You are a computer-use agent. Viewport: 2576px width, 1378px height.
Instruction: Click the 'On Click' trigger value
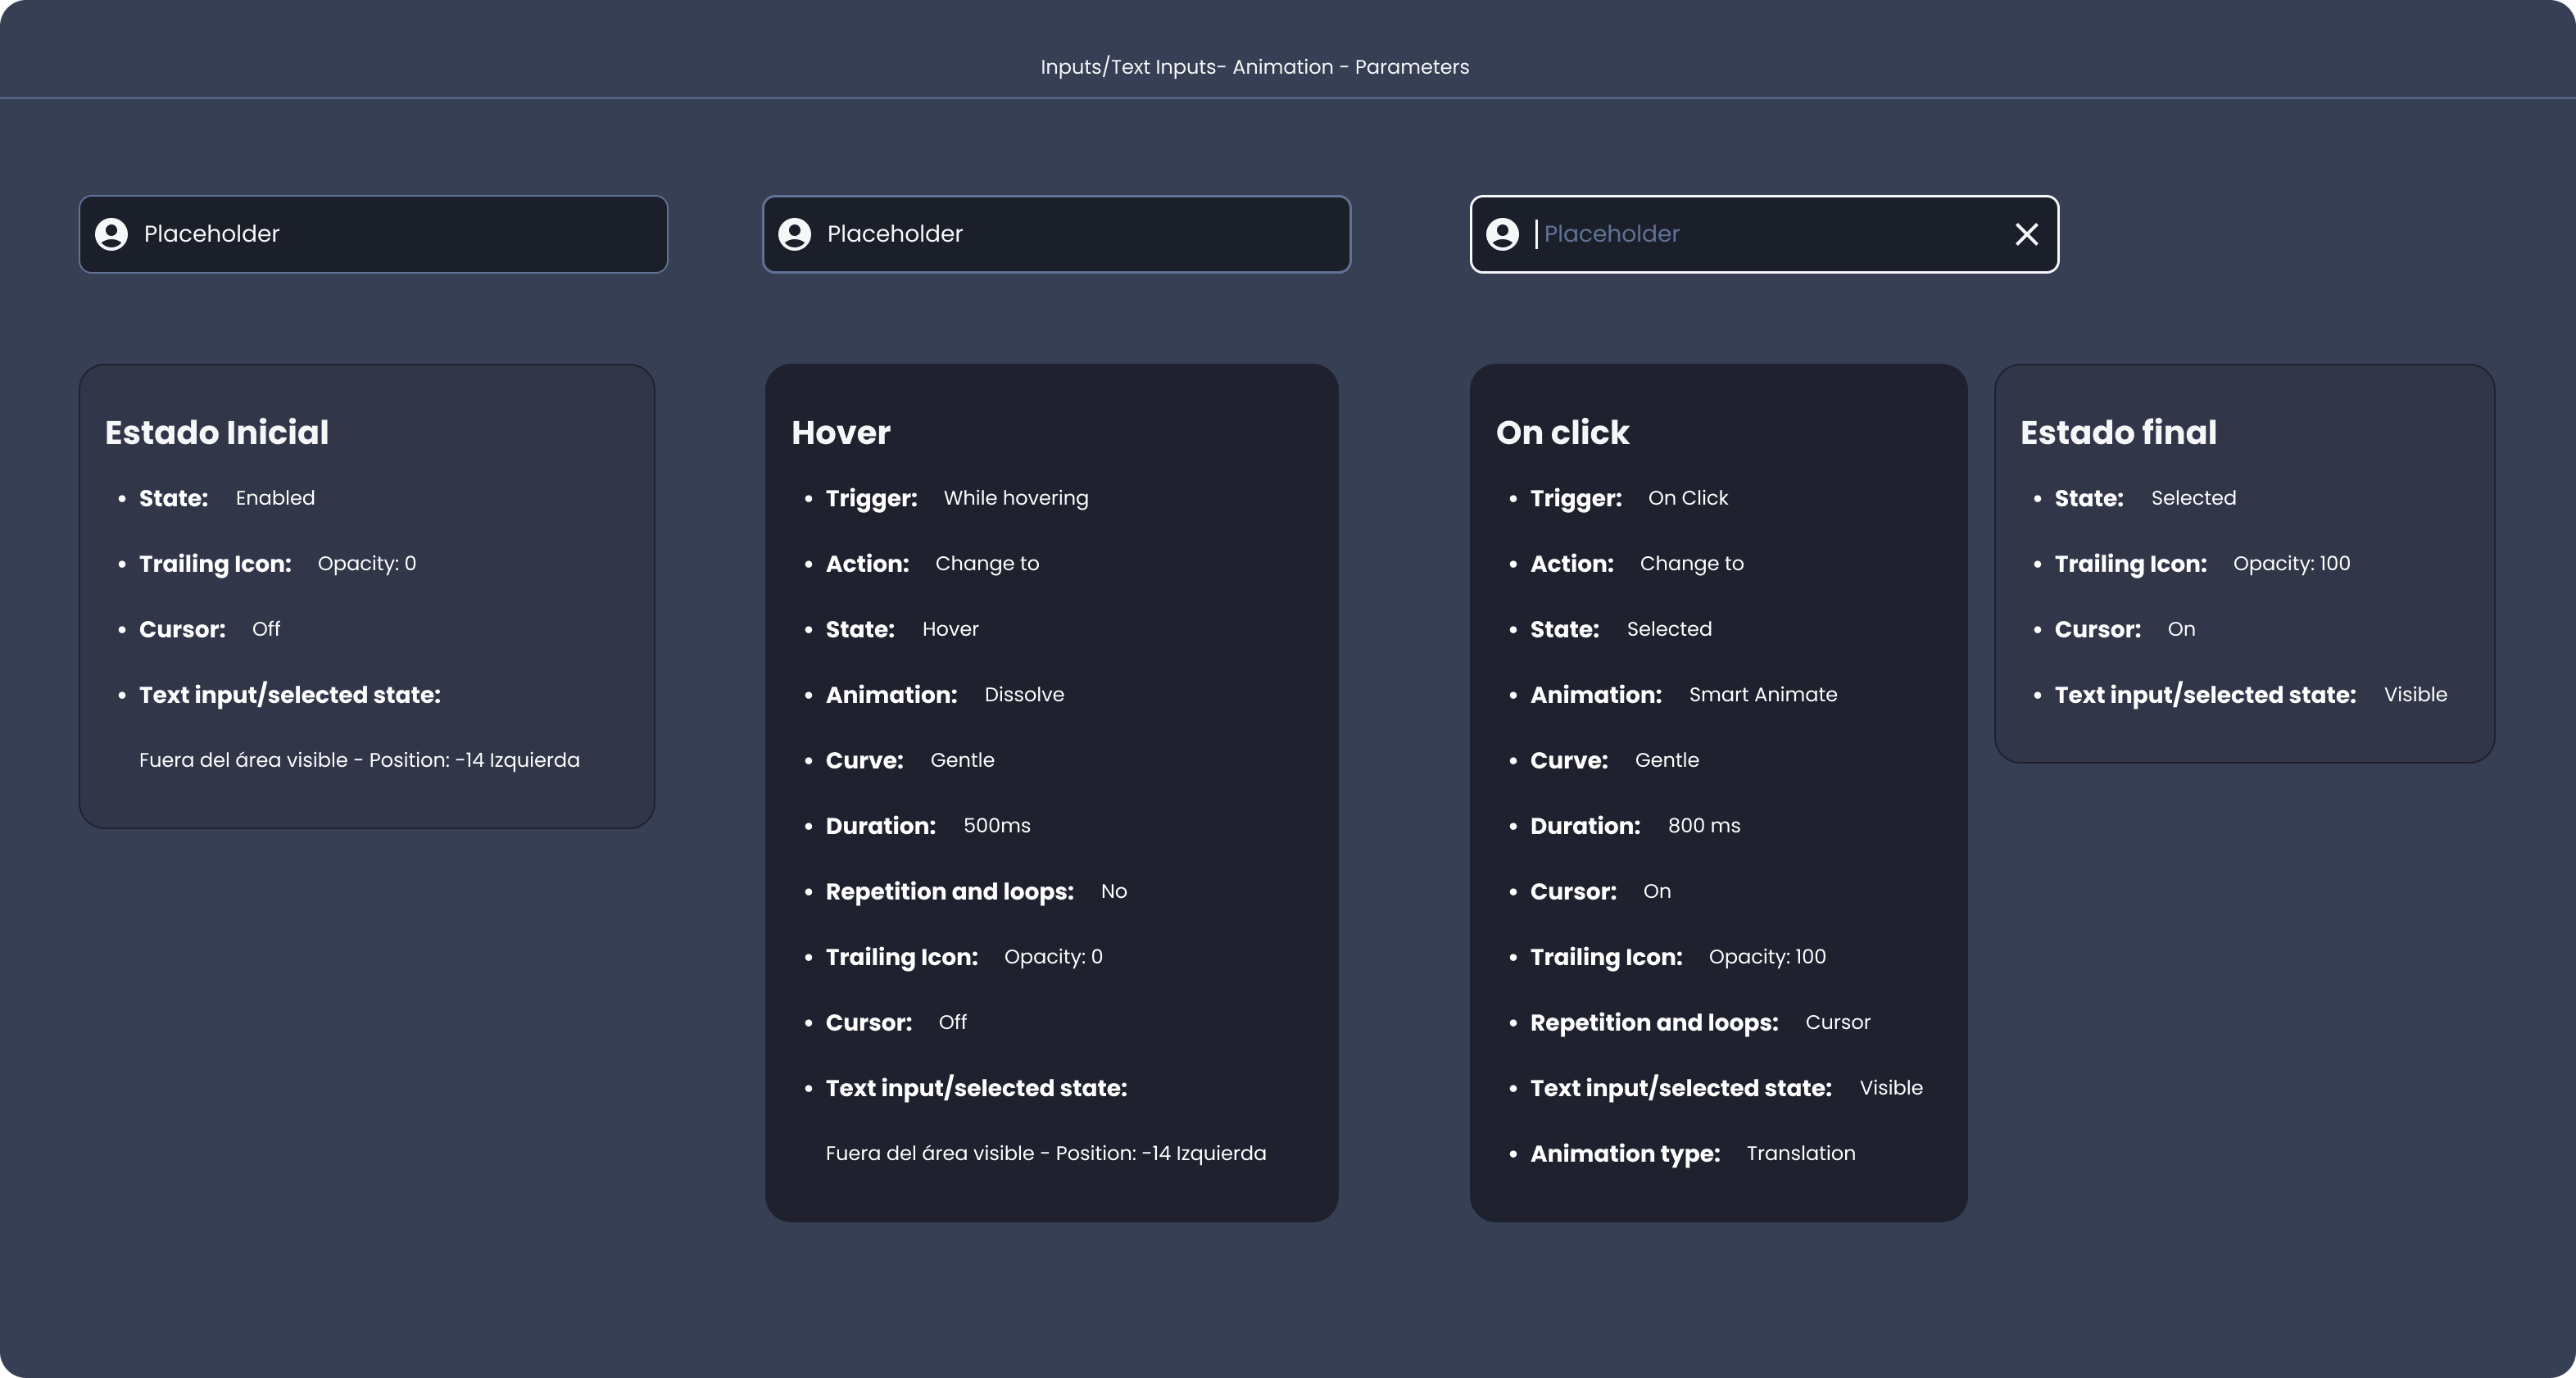1688,498
